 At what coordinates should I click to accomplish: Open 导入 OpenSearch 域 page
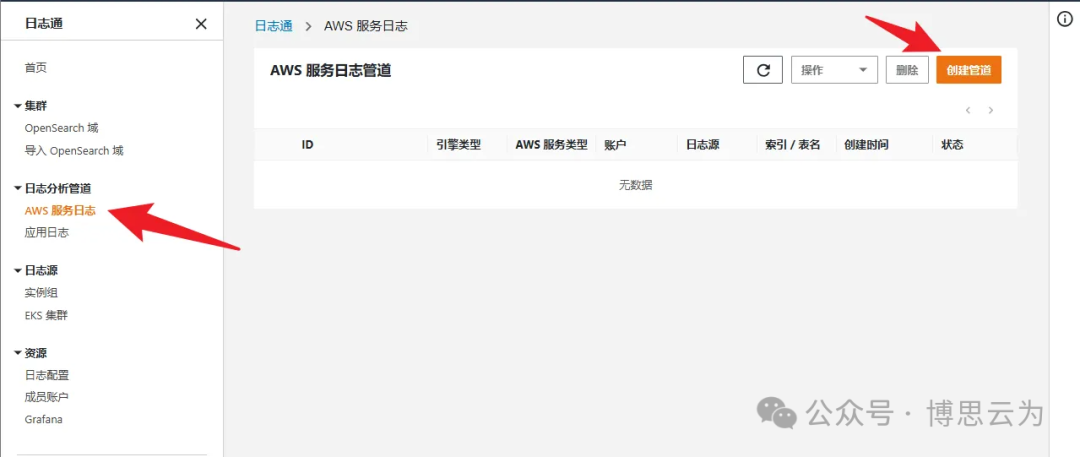click(74, 150)
